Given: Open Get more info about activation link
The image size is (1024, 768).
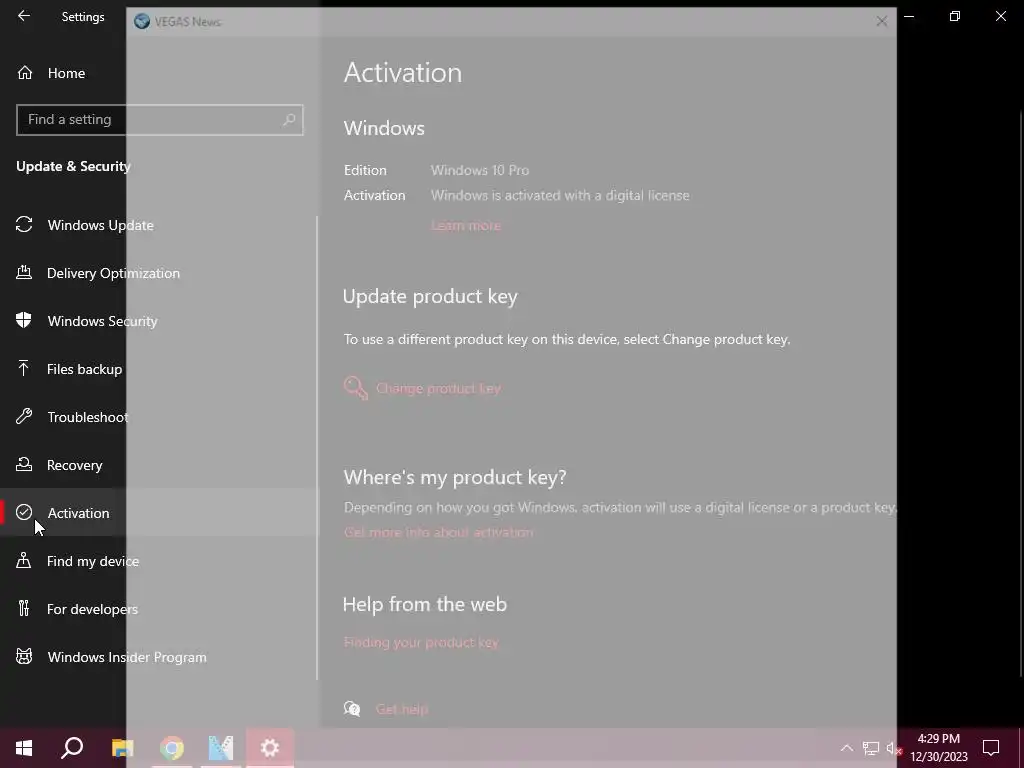Looking at the screenshot, I should (x=438, y=532).
